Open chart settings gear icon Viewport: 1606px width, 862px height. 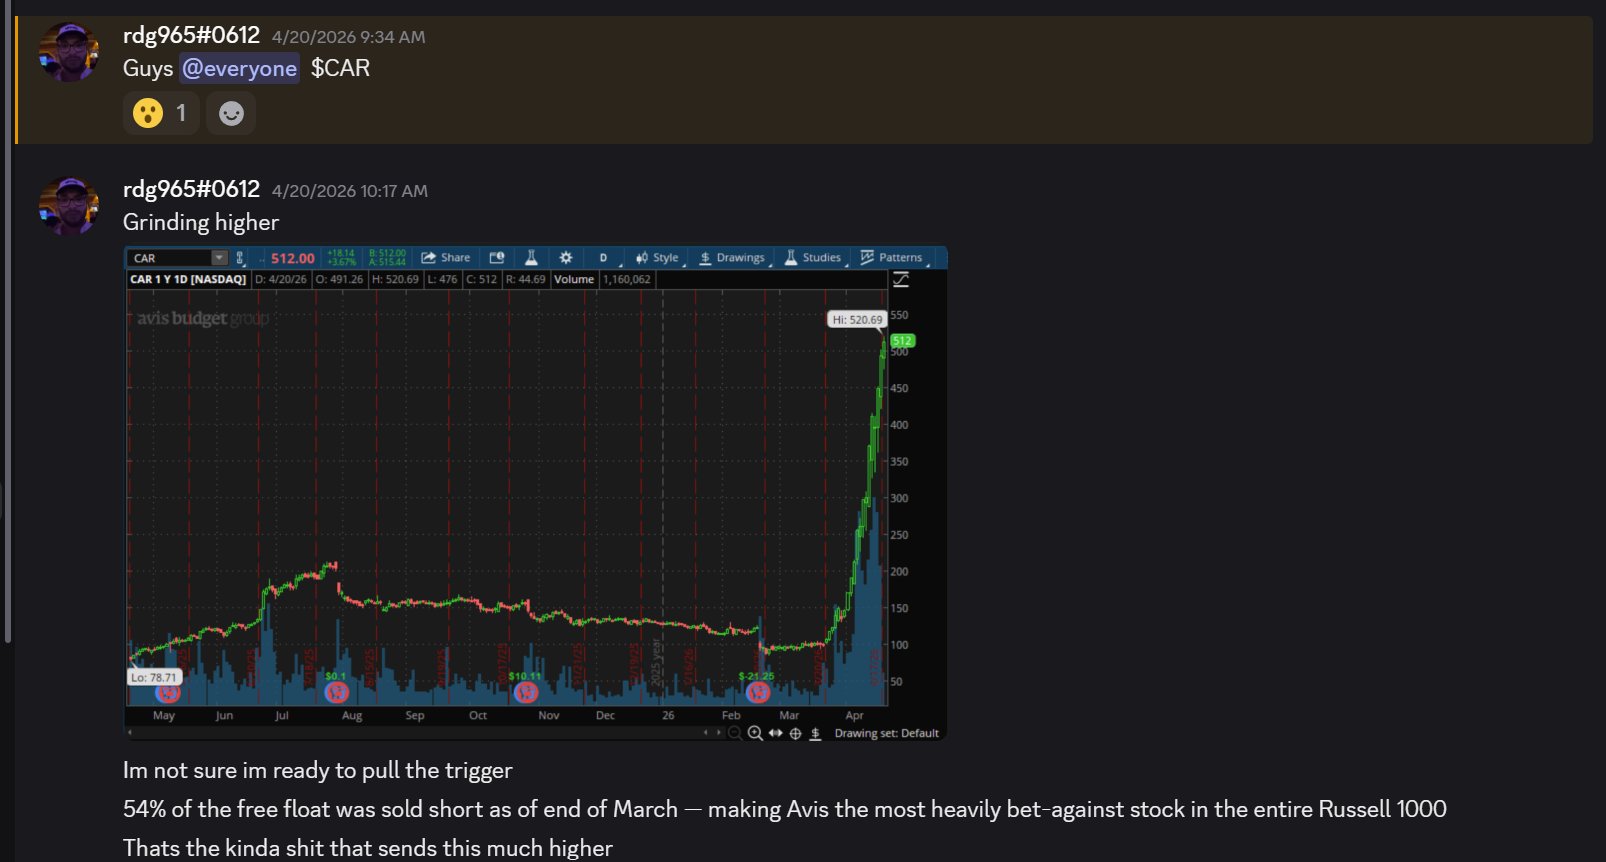tap(566, 258)
